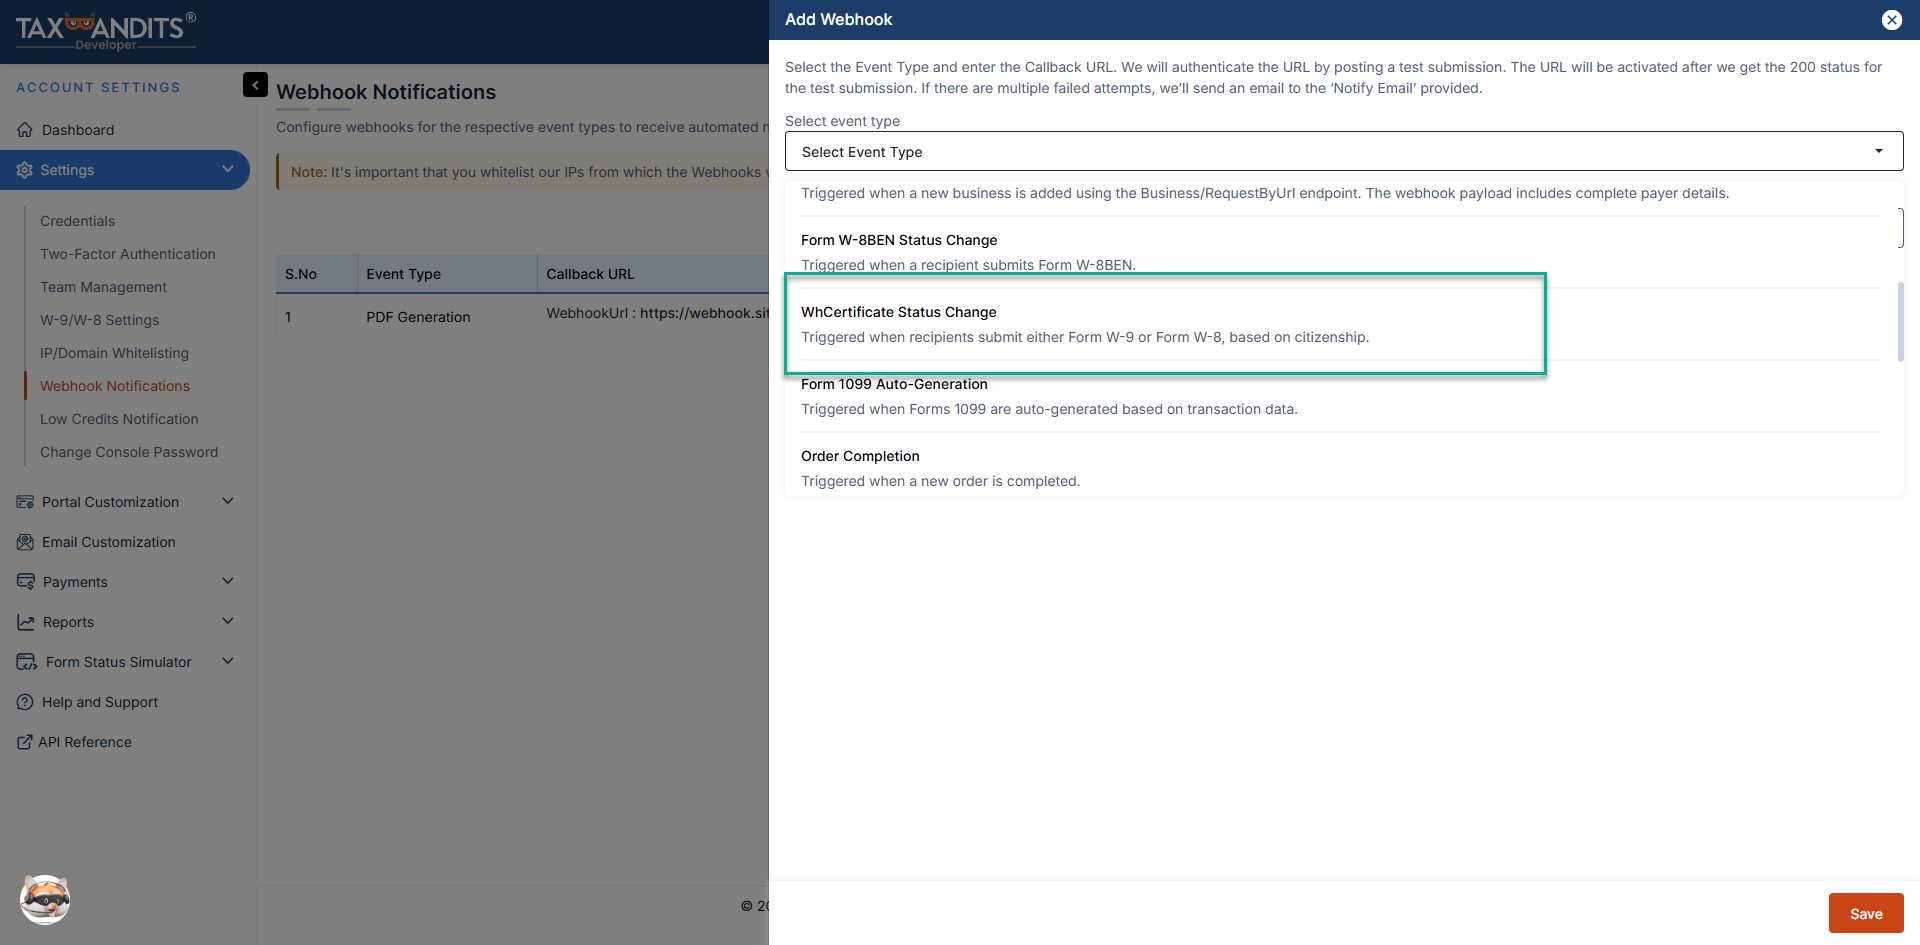Click the API Reference external link icon

pos(25,742)
